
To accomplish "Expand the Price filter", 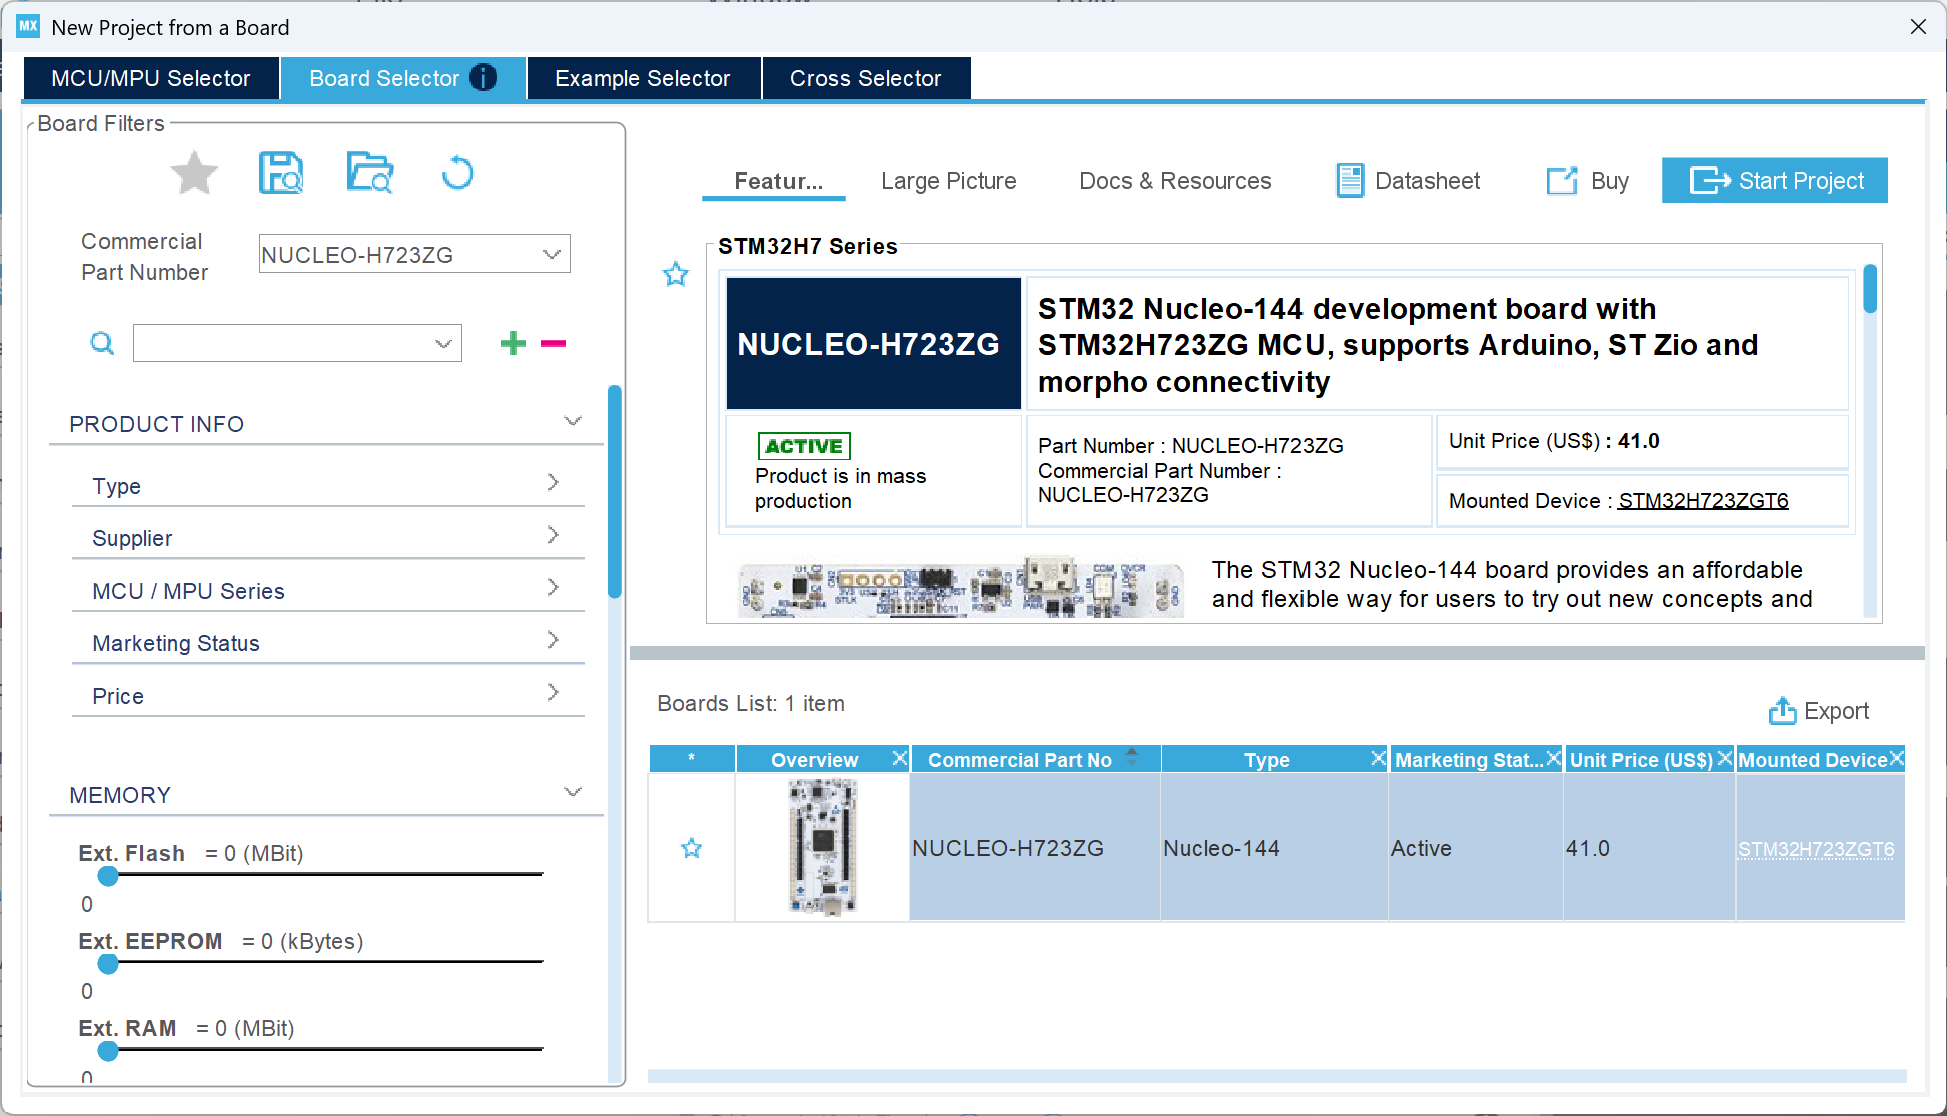I will pos(553,692).
